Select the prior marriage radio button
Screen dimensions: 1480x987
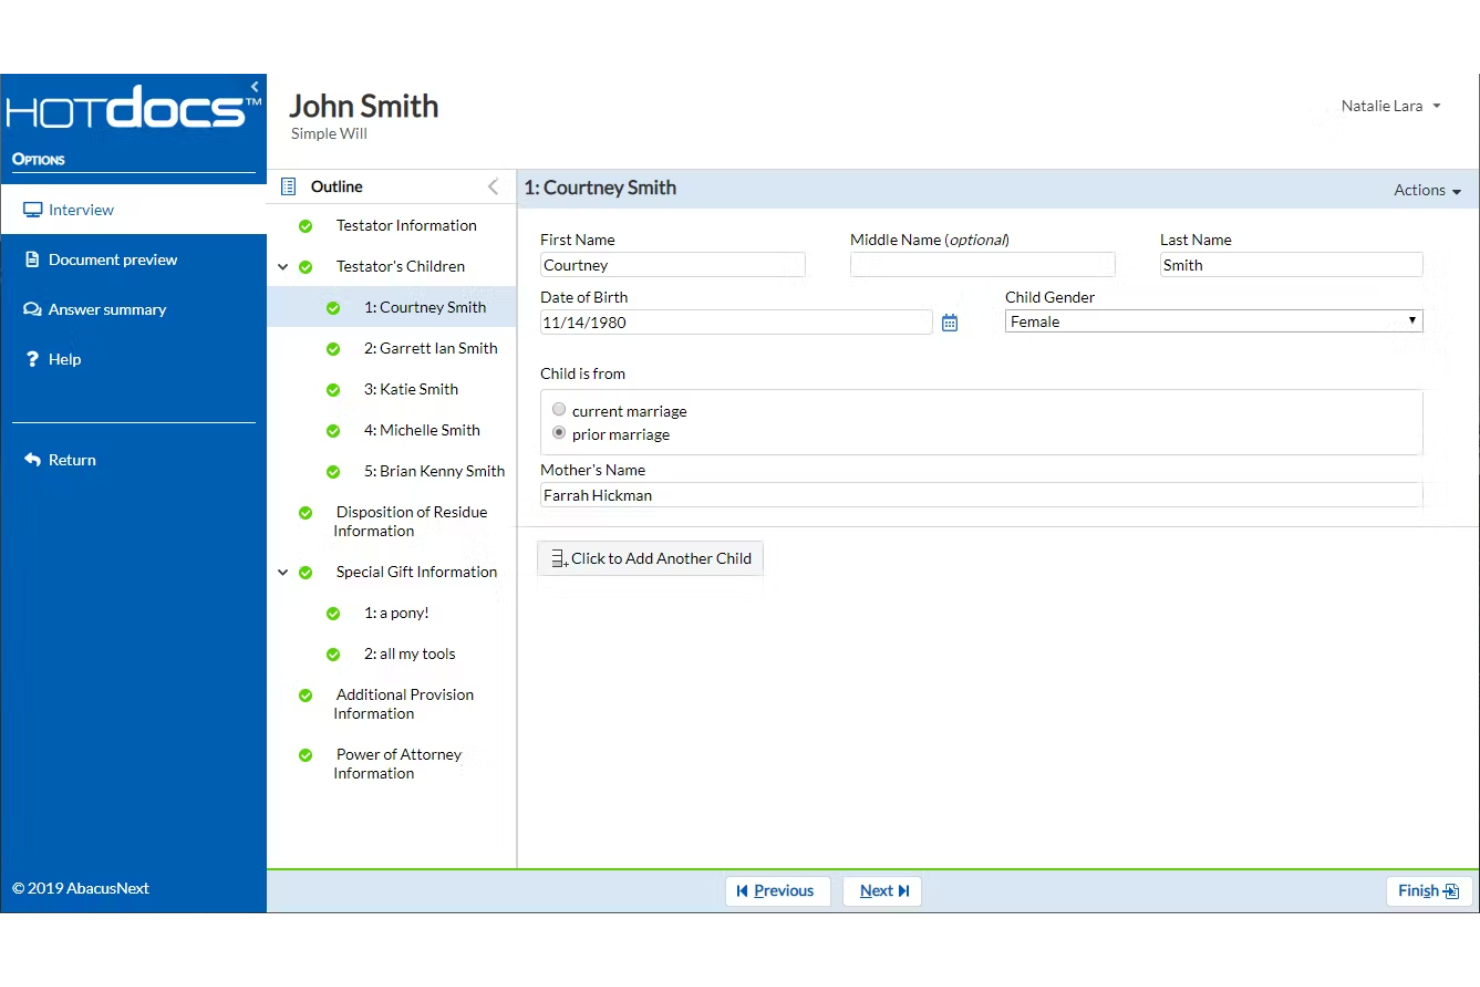click(559, 432)
